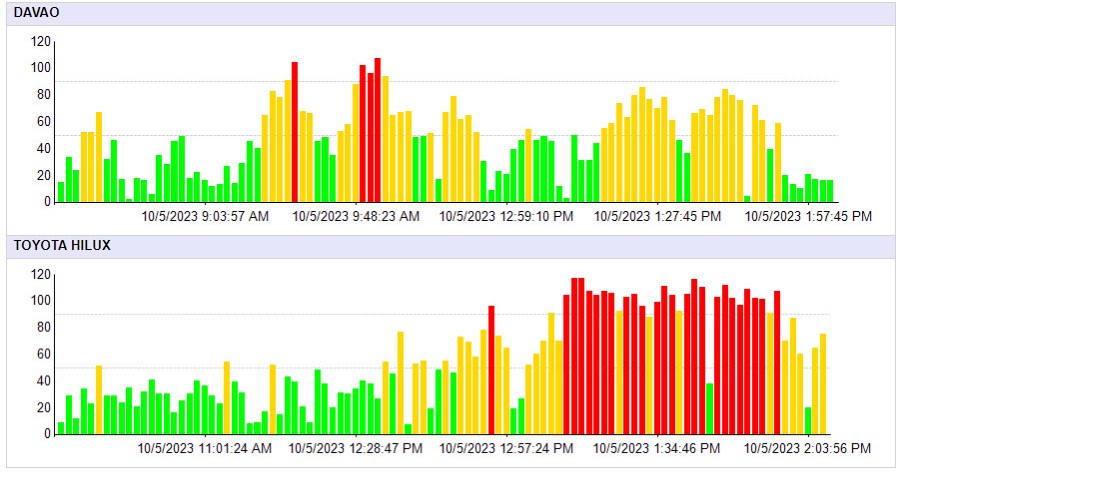Click the 20 value on TOYOTA HILUX y-axis
The height and width of the screenshot is (481, 1104).
pos(44,408)
